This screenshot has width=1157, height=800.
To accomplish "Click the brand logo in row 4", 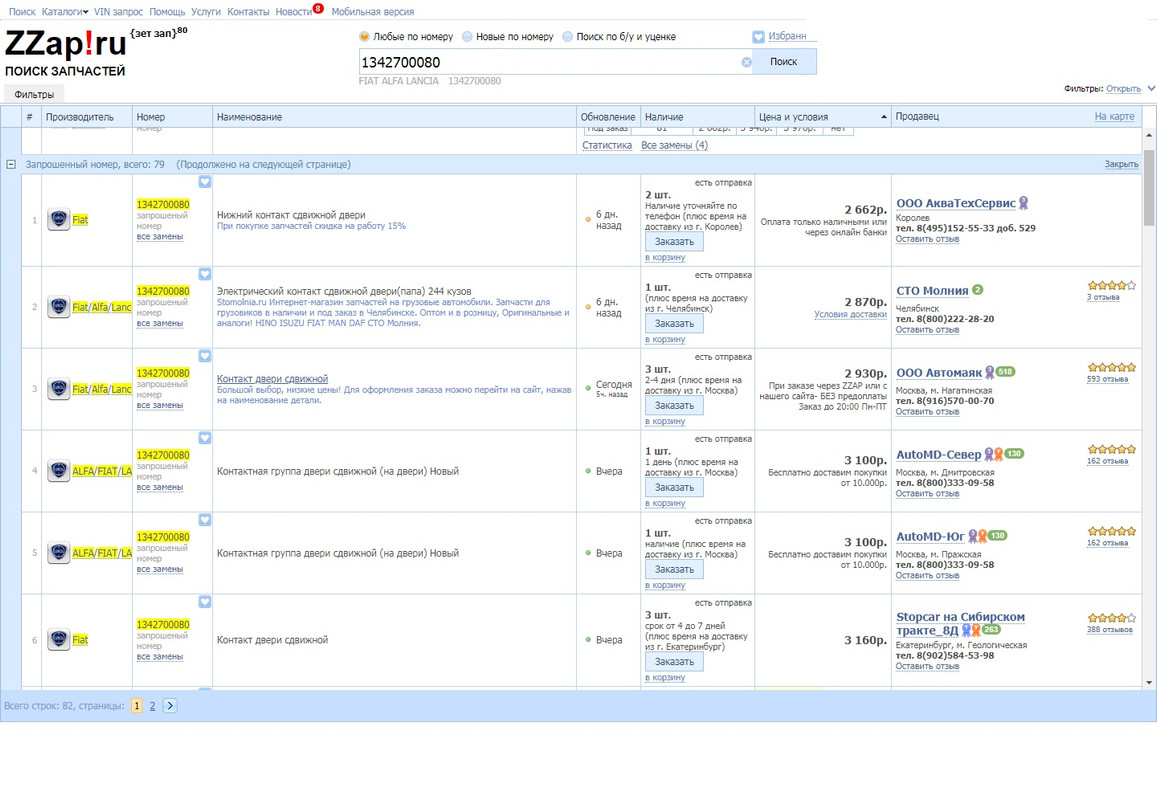I will pyautogui.click(x=58, y=470).
